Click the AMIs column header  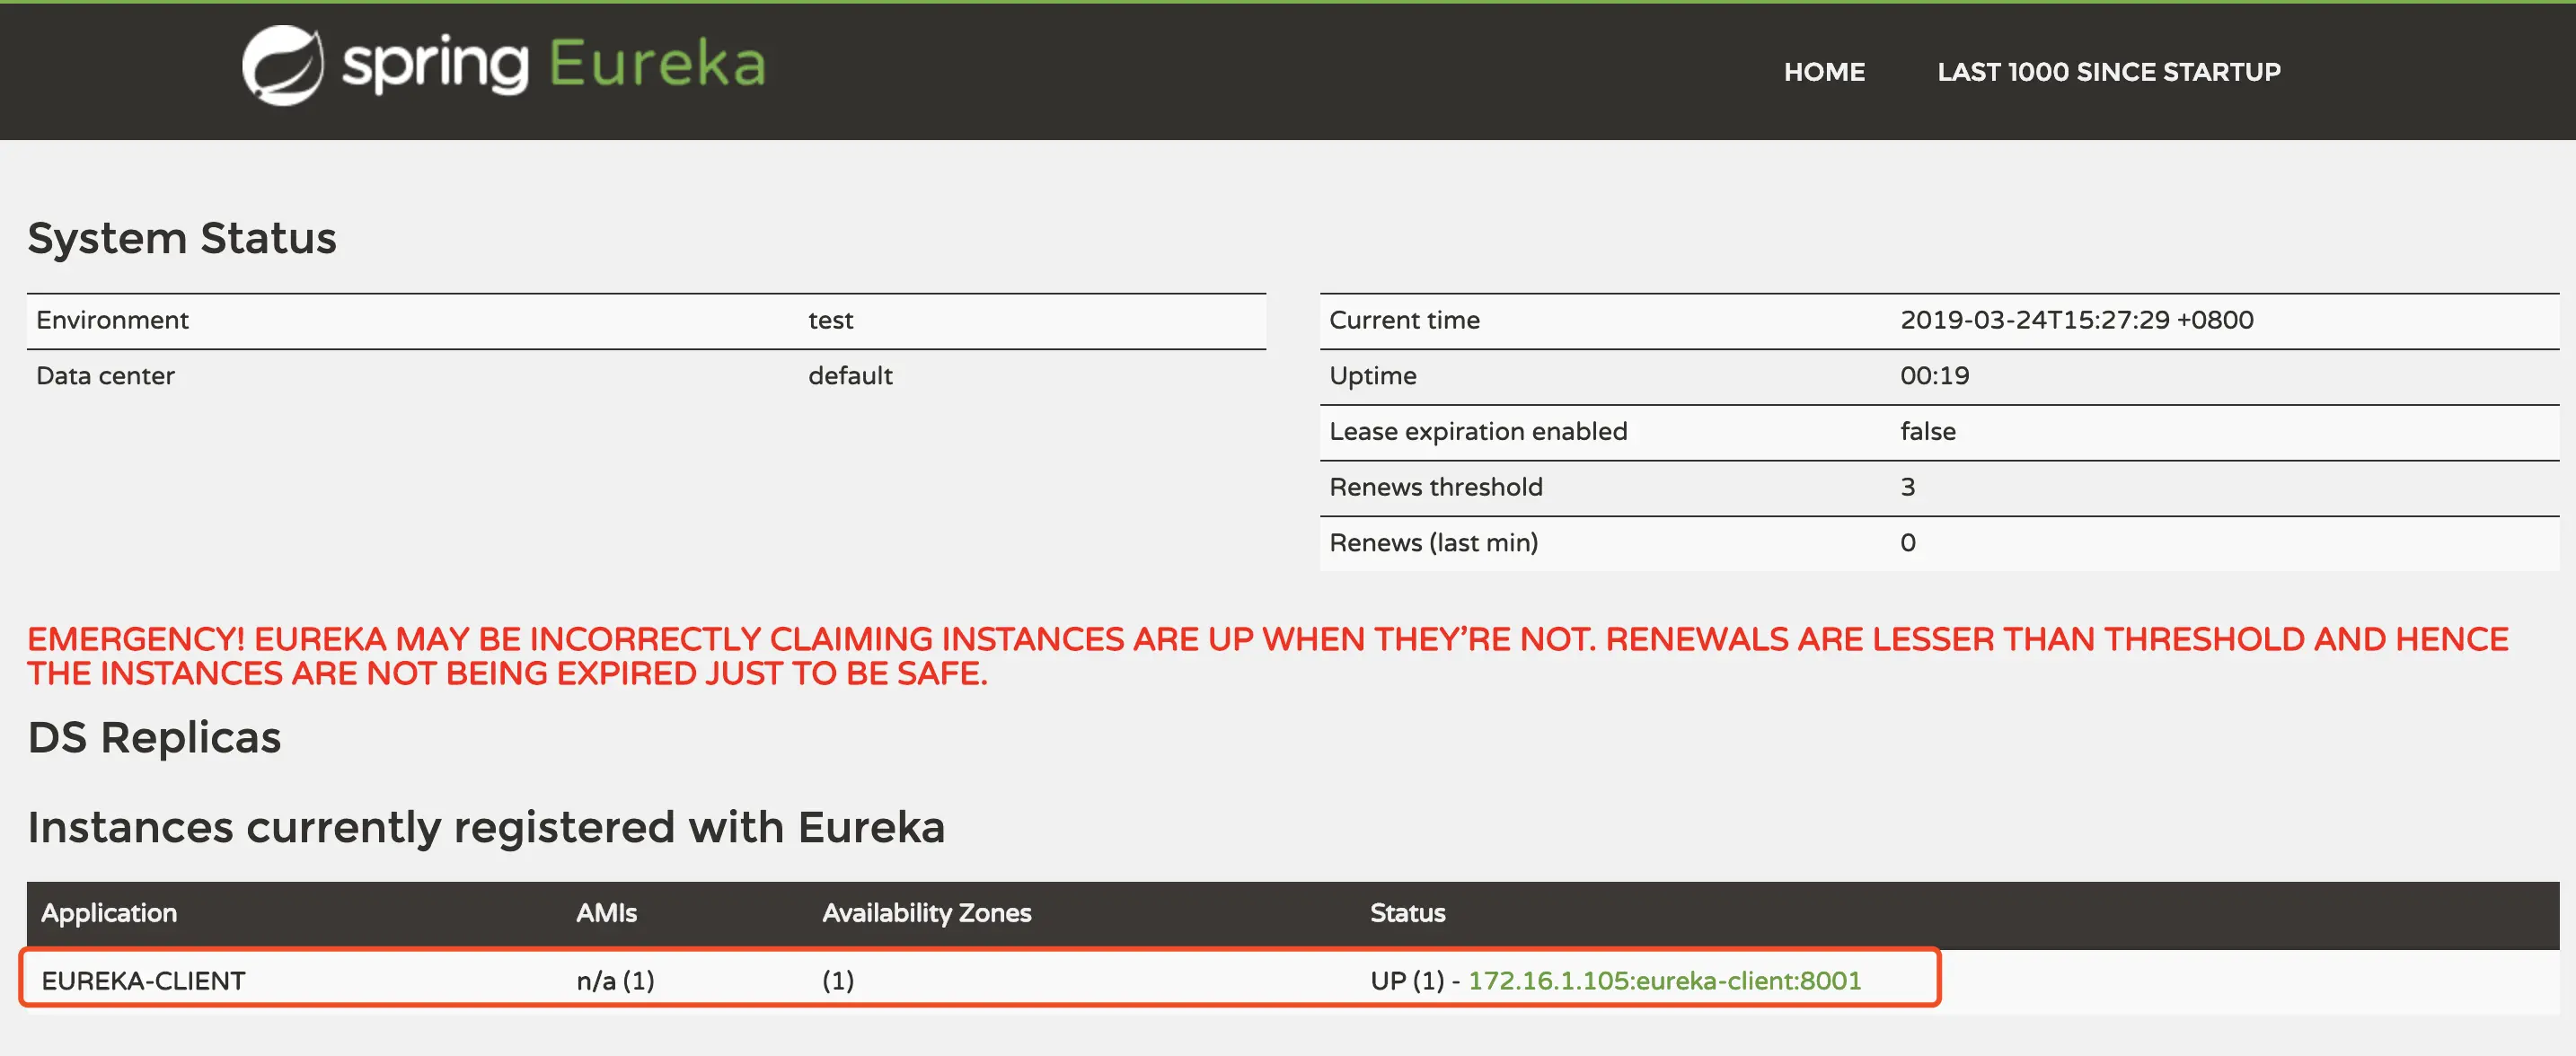coord(606,913)
